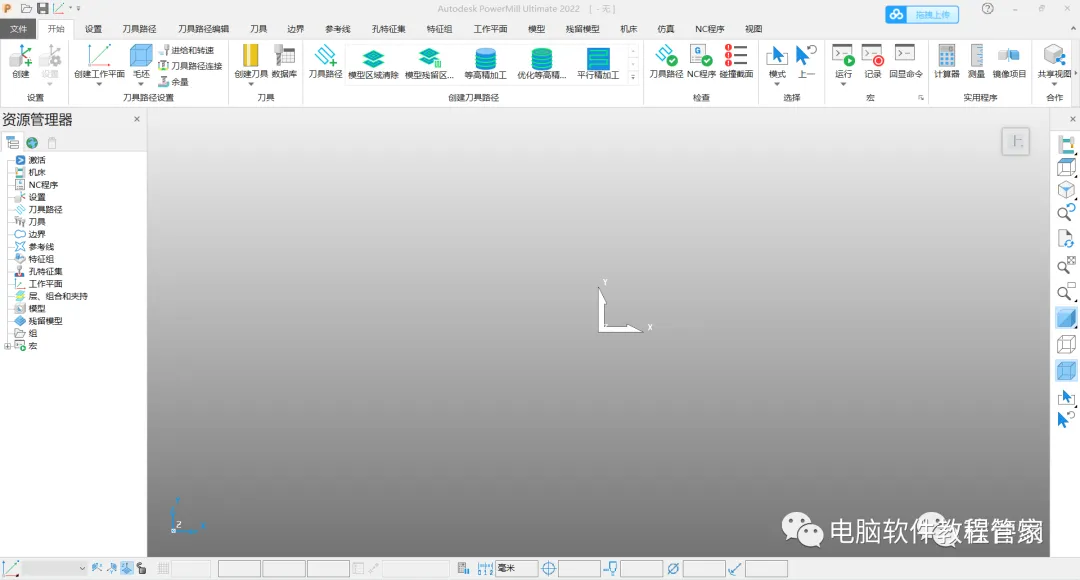The width and height of the screenshot is (1080, 580).
Task: Open the 文件 menu
Action: click(x=19, y=29)
